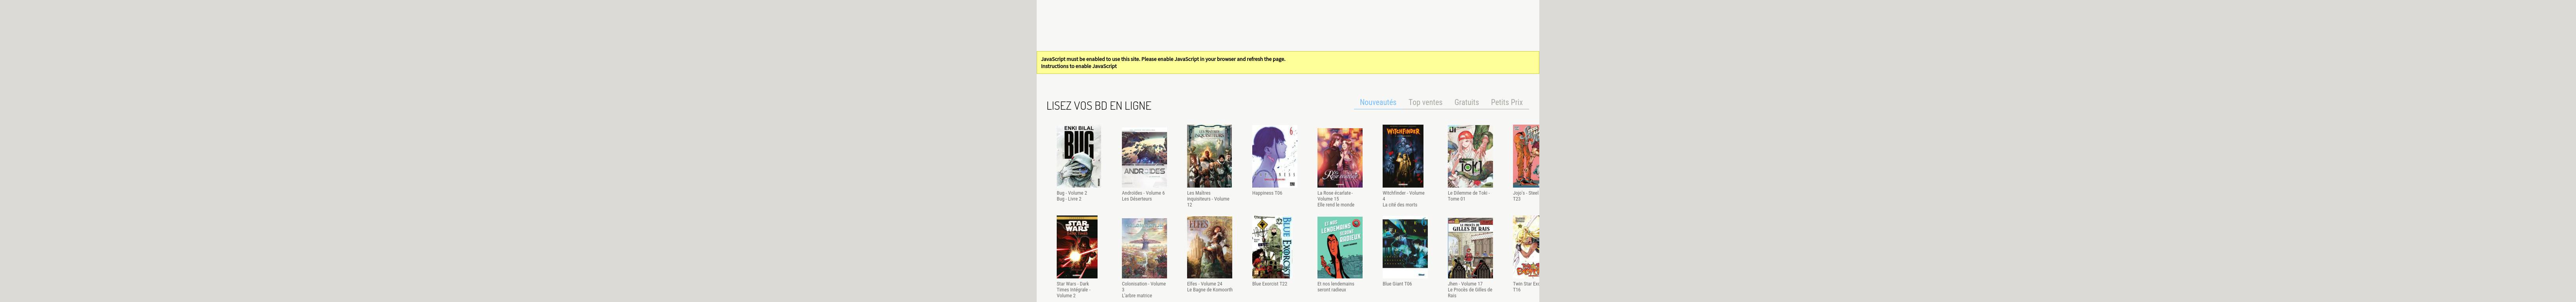Image resolution: width=2576 pixels, height=302 pixels.
Task: Open Les Maîtres inquisiteurs cover image
Action: (x=1209, y=156)
